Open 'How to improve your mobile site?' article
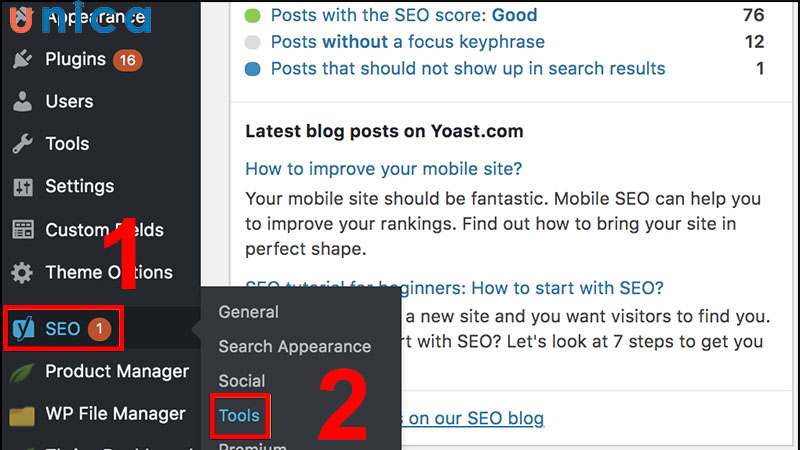 point(383,169)
